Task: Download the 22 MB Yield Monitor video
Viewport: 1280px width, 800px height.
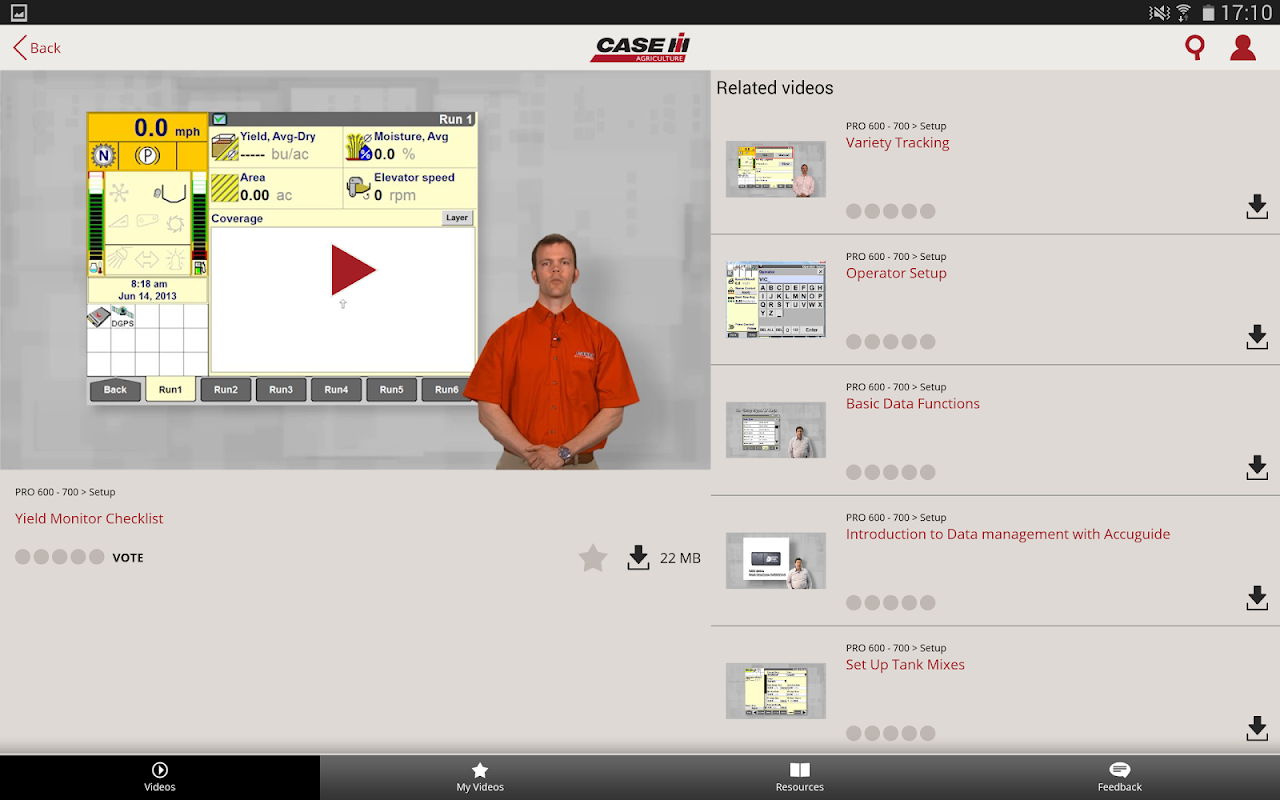Action: pos(638,558)
